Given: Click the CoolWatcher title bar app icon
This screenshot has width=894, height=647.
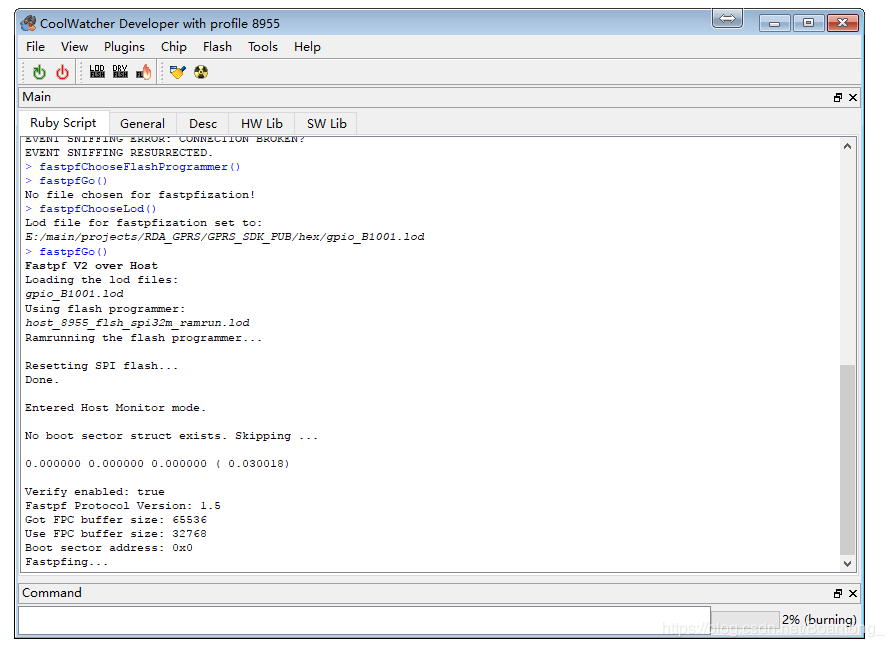Looking at the screenshot, I should click(29, 23).
